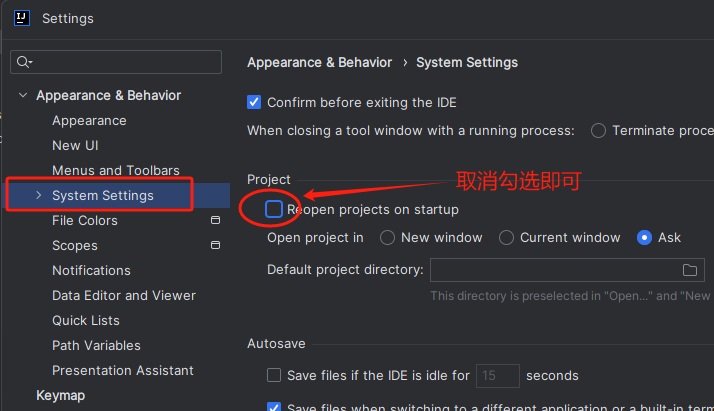Select the Terminate process radio button
714x411 pixels.
(598, 130)
